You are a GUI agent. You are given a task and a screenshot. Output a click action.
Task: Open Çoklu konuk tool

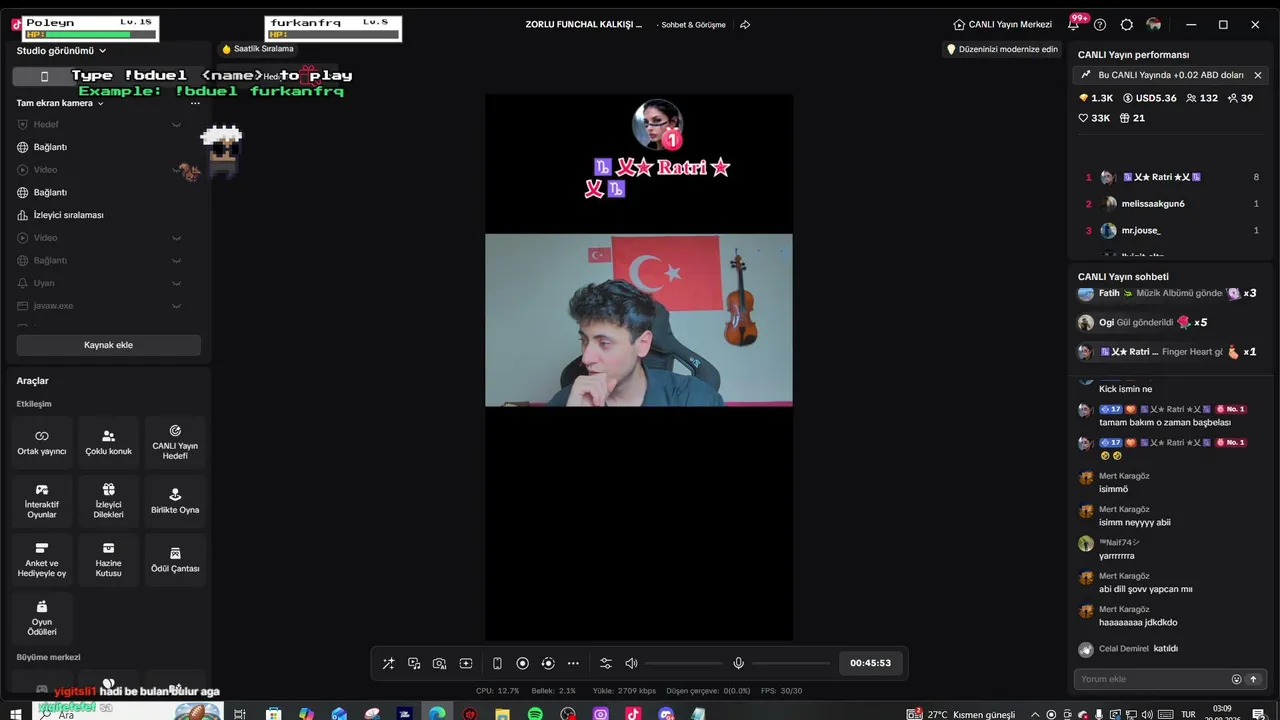(x=108, y=443)
